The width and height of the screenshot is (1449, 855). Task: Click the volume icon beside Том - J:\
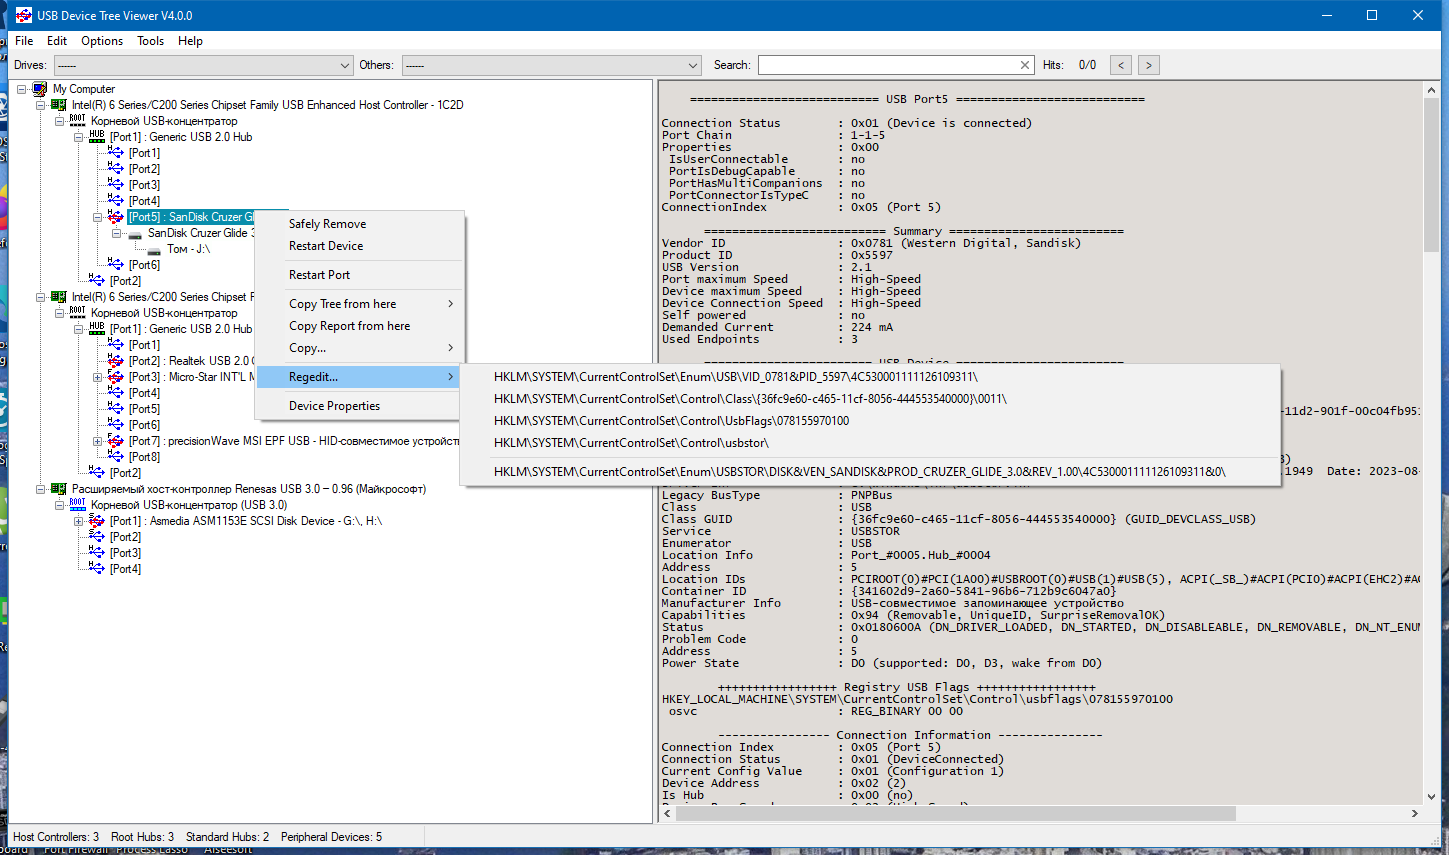[x=154, y=250]
